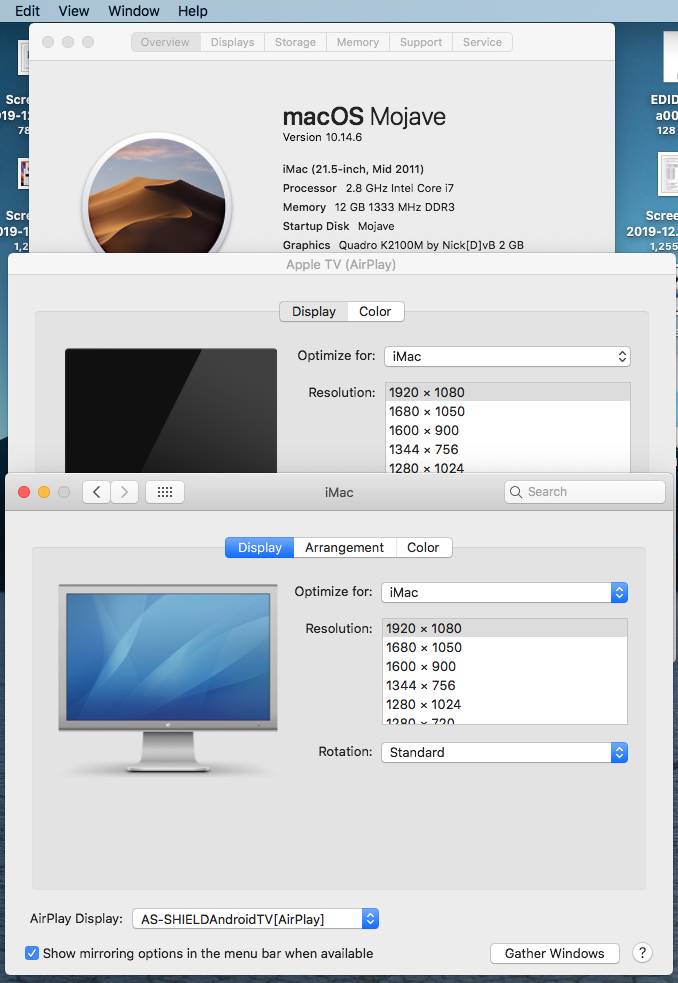This screenshot has height=983, width=678.
Task: Go back with the iMac window's back arrow
Action: 97,492
